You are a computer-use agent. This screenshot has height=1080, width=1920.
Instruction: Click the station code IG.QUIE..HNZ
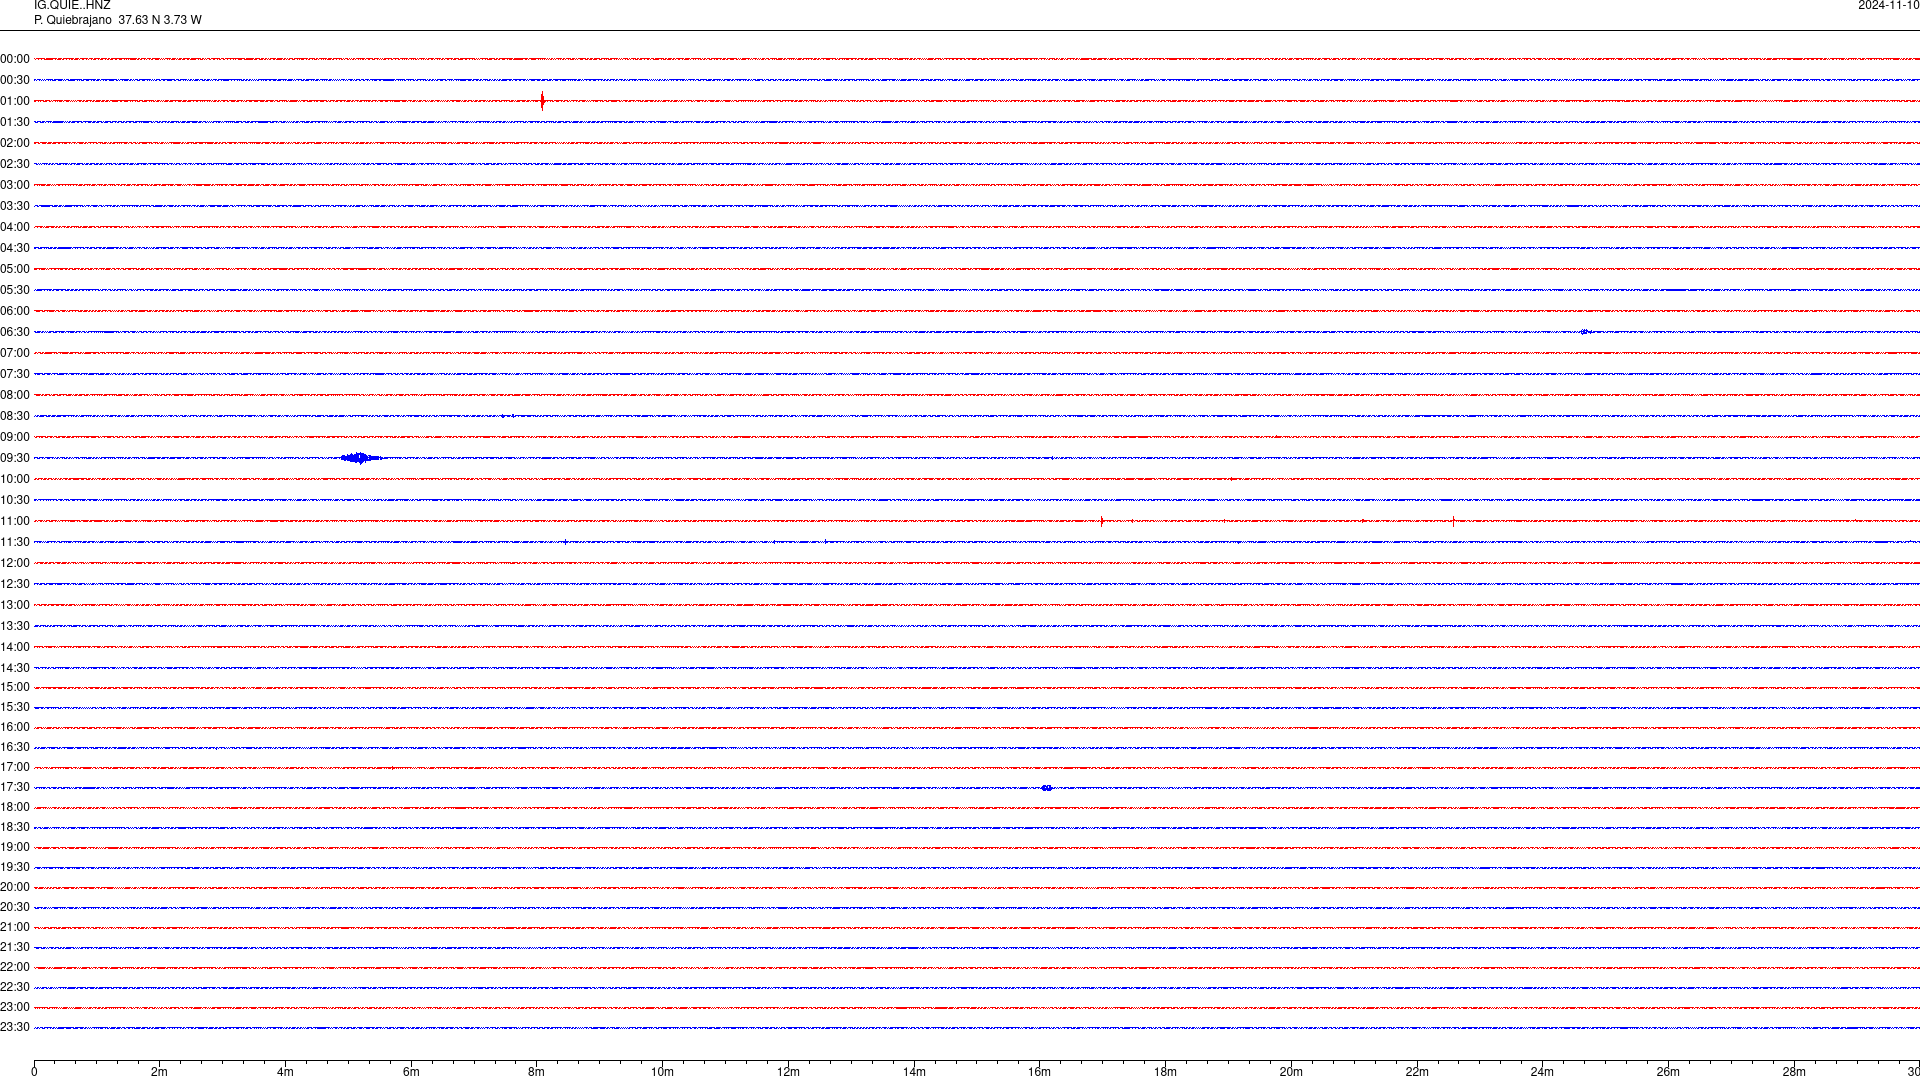(72, 5)
